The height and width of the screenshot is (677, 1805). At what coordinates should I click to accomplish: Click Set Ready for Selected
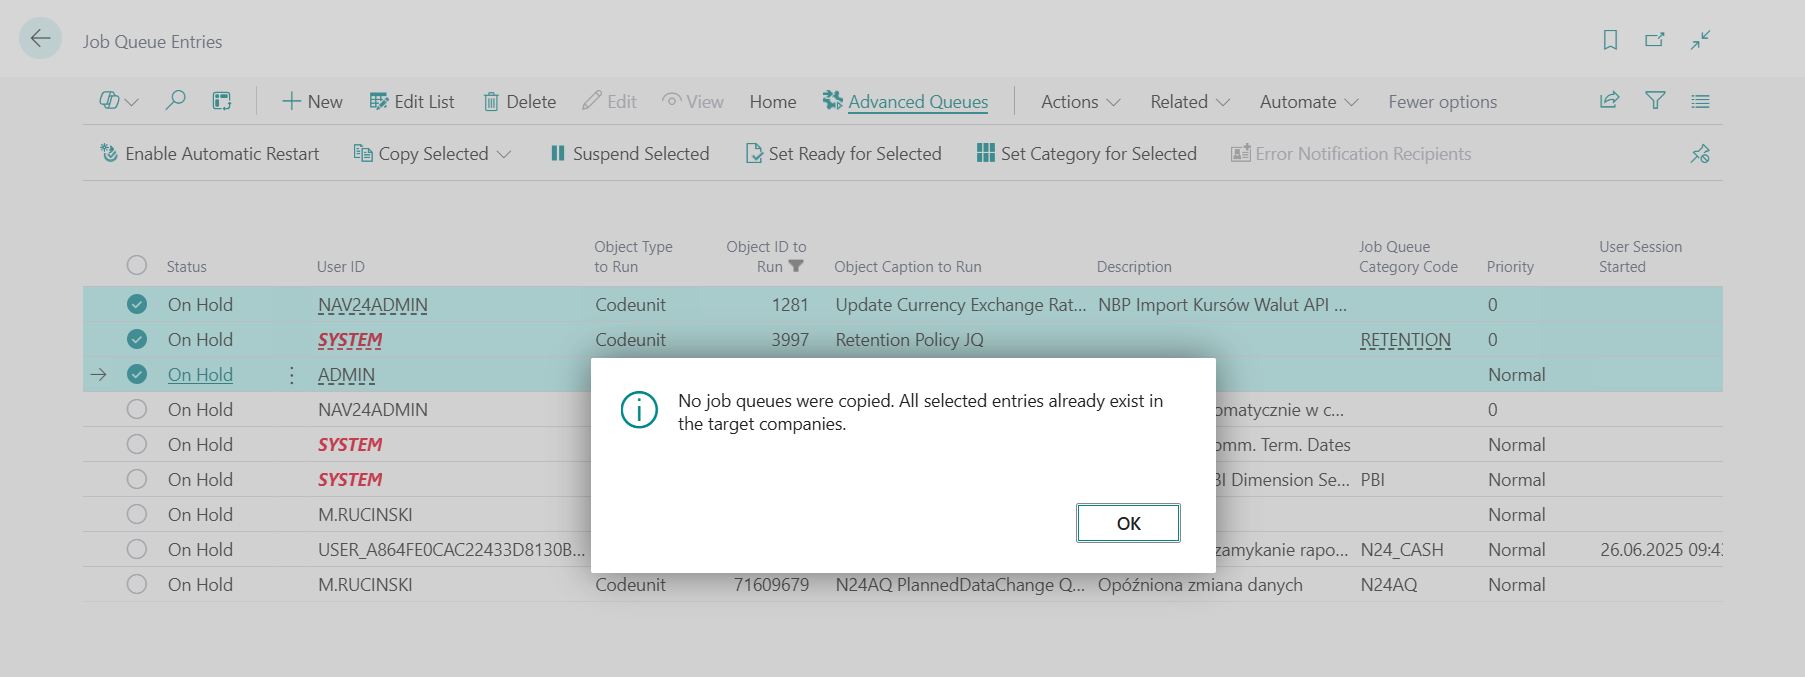[843, 153]
